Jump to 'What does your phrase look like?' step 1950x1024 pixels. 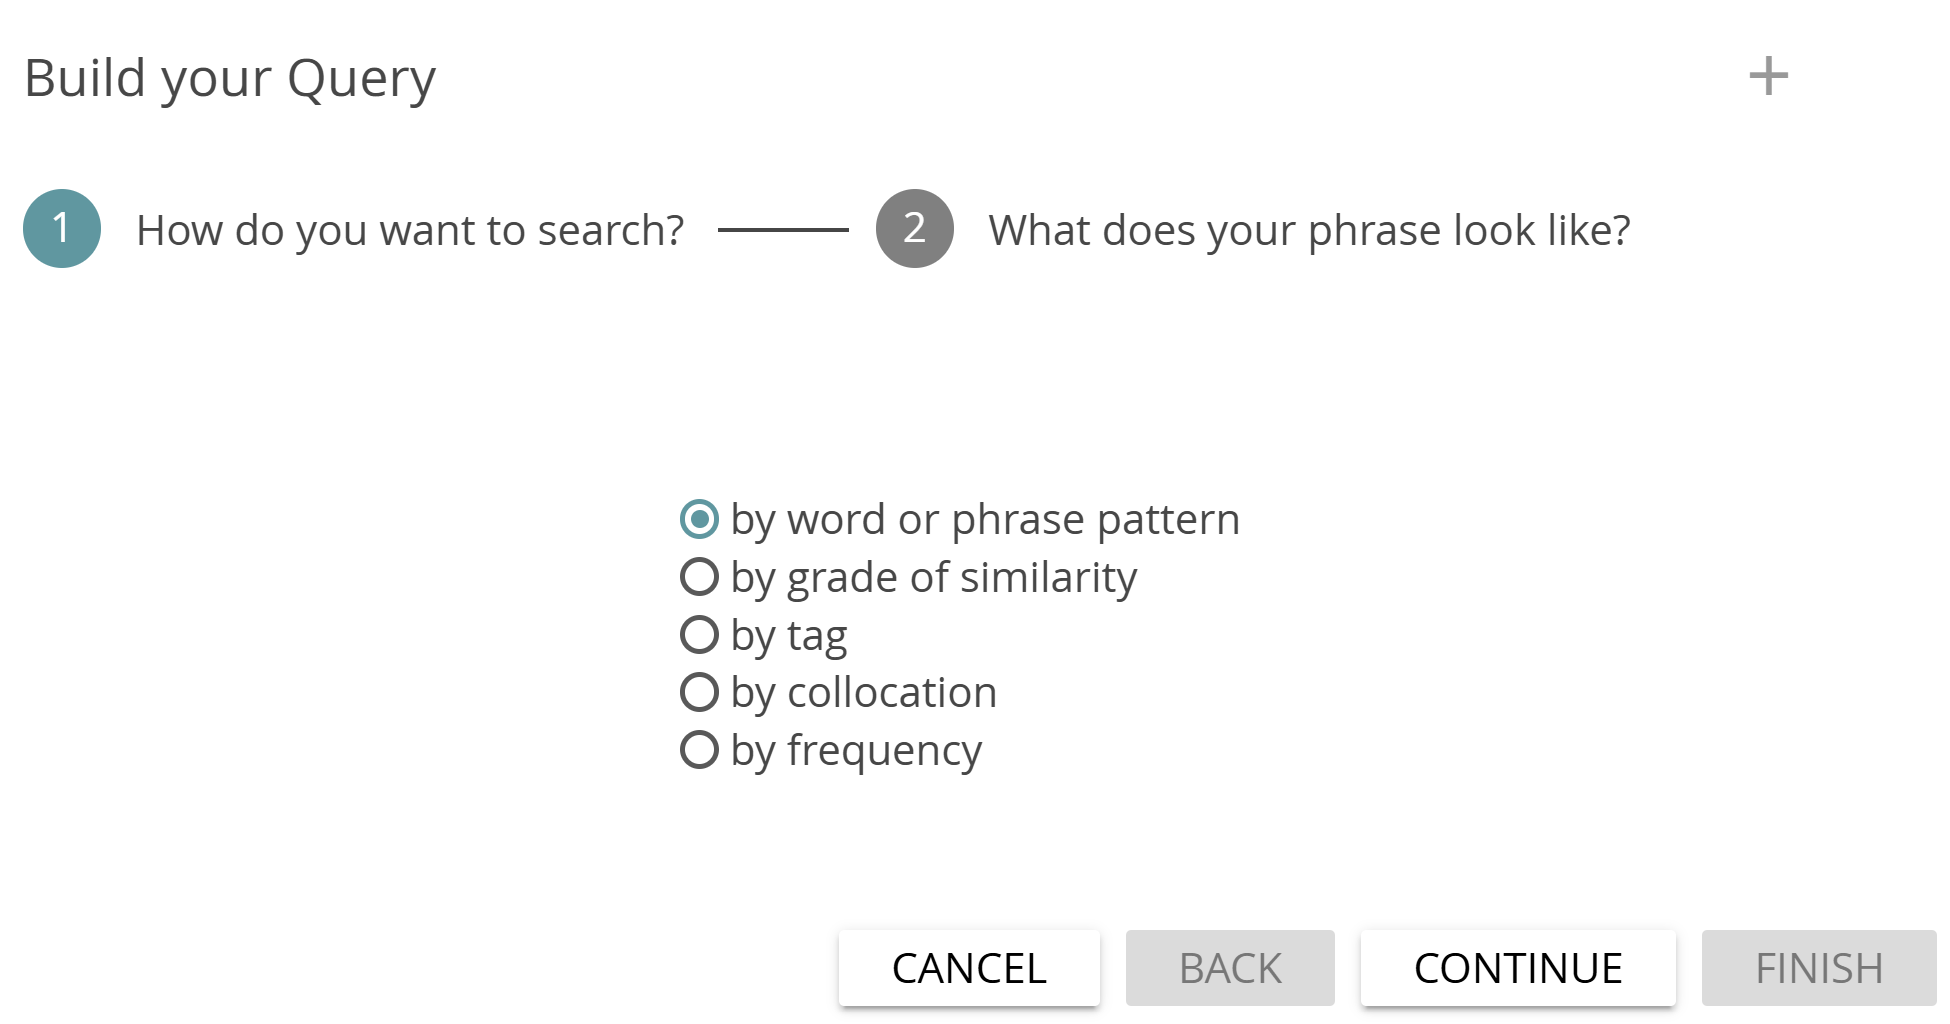pyautogui.click(x=1310, y=230)
